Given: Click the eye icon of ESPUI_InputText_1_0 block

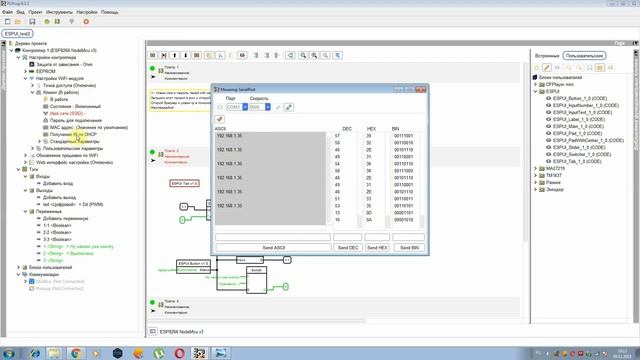Looking at the screenshot, I should [549, 112].
